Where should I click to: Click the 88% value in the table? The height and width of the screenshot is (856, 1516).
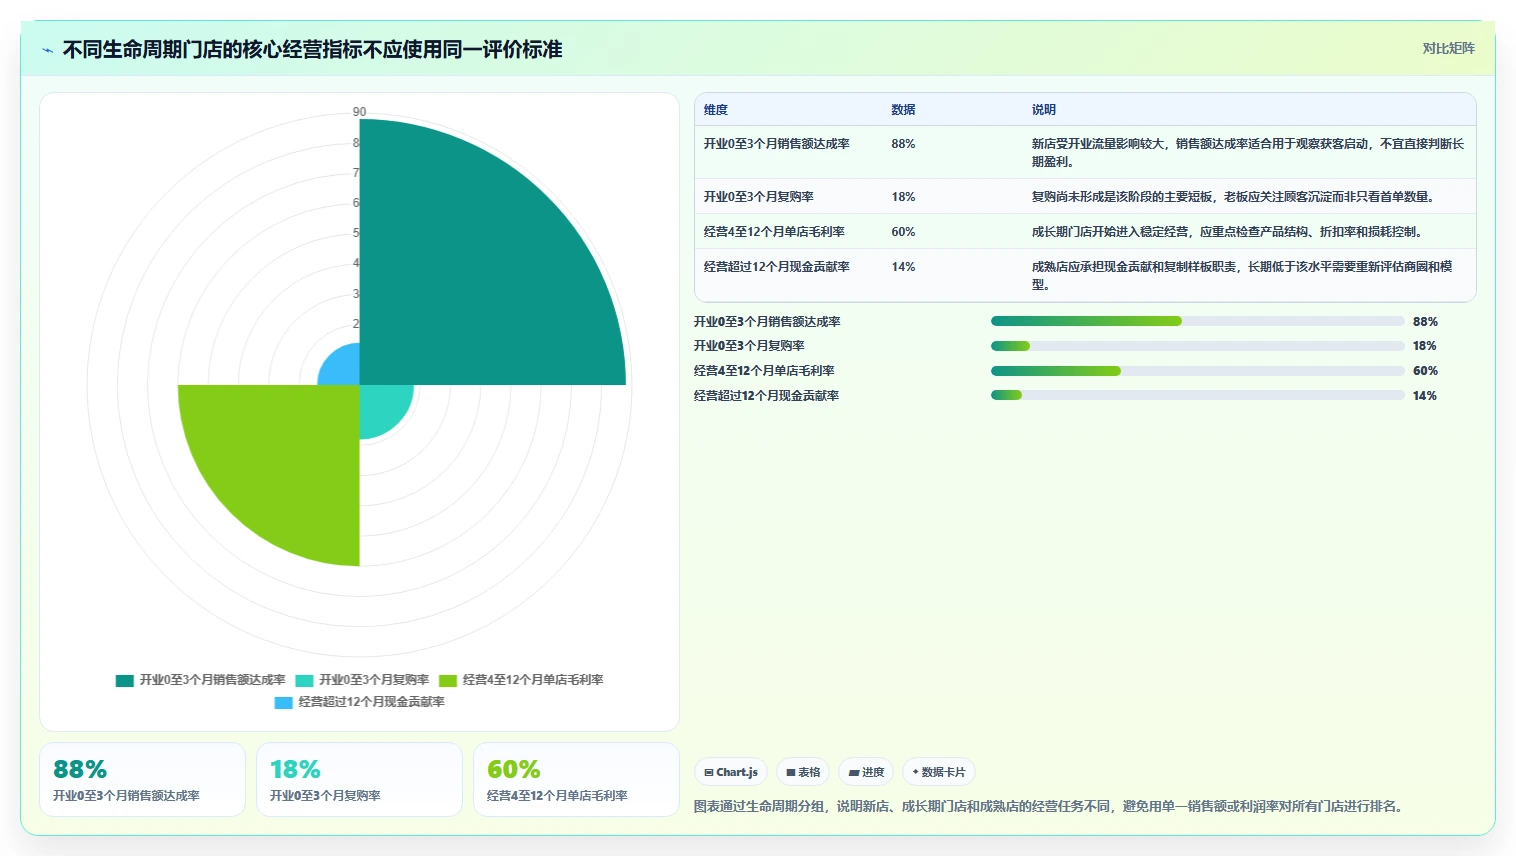point(903,144)
